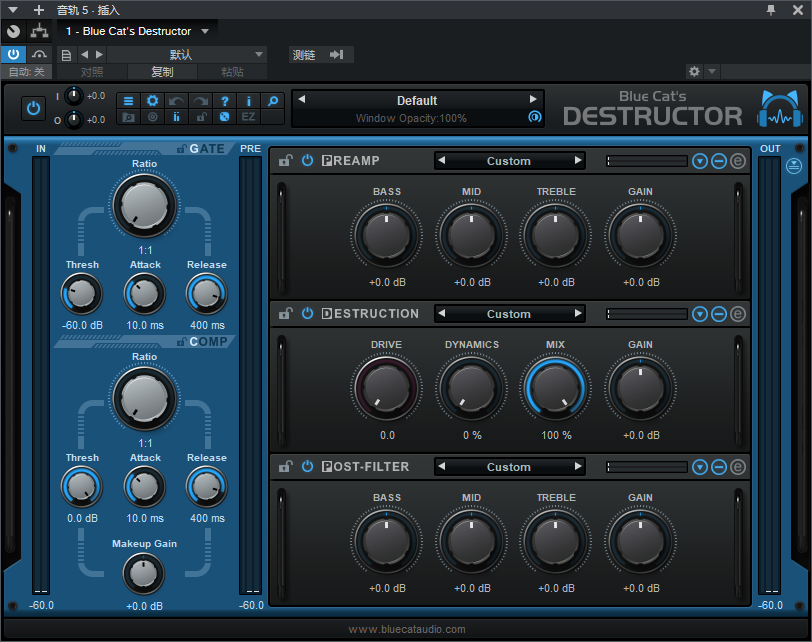The image size is (812, 642).
Task: Click the minus circle in POST-FILTER header
Action: pyautogui.click(x=719, y=467)
